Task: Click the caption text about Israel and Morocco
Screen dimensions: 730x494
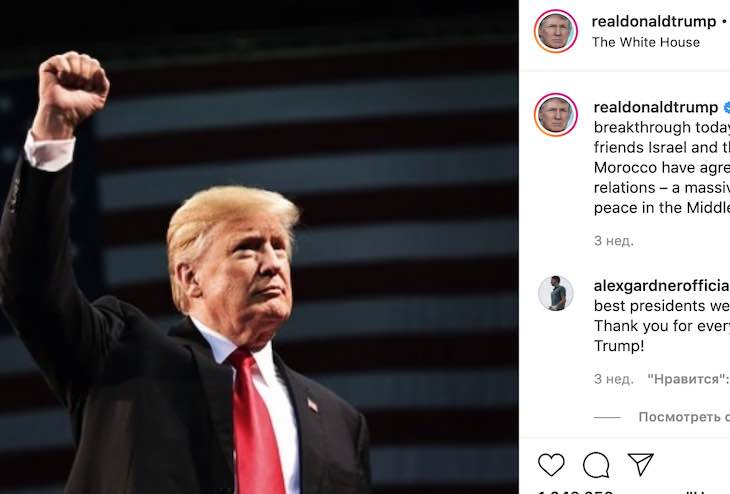Action: click(x=661, y=166)
